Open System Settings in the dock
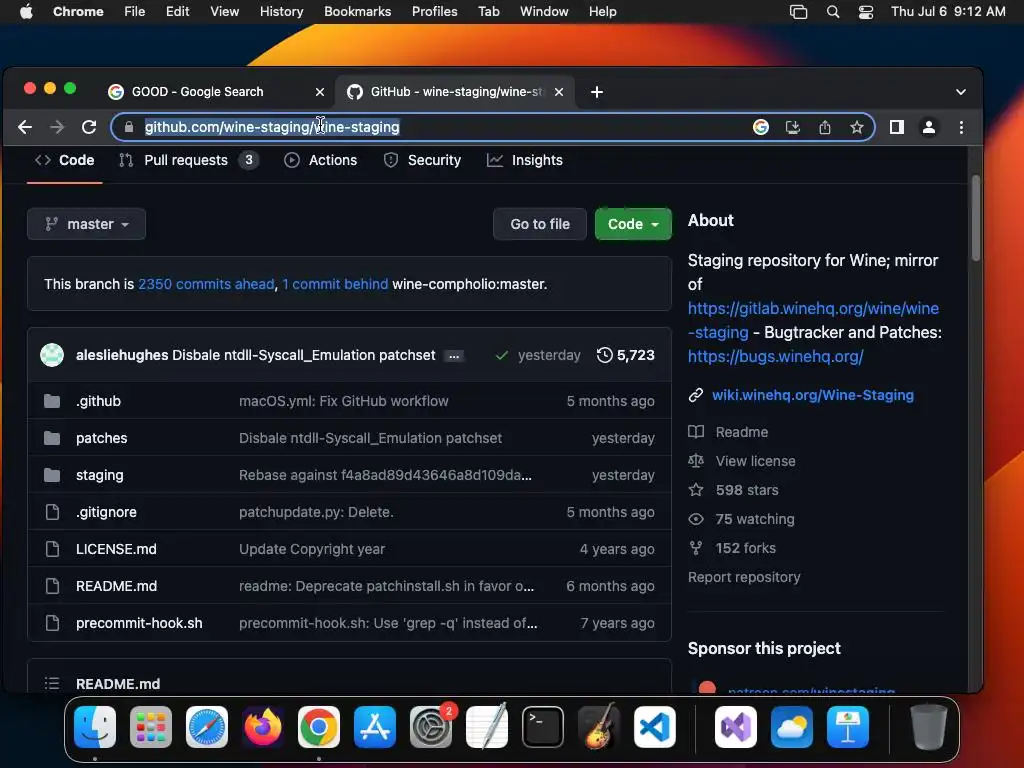Viewport: 1024px width, 768px height. pos(431,727)
